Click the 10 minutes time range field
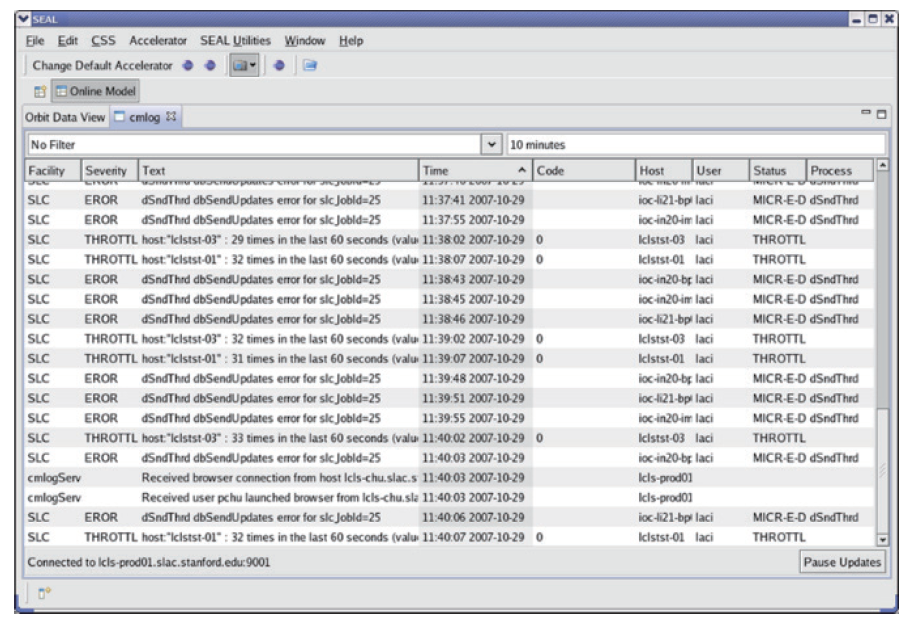The height and width of the screenshot is (622, 903). point(696,145)
